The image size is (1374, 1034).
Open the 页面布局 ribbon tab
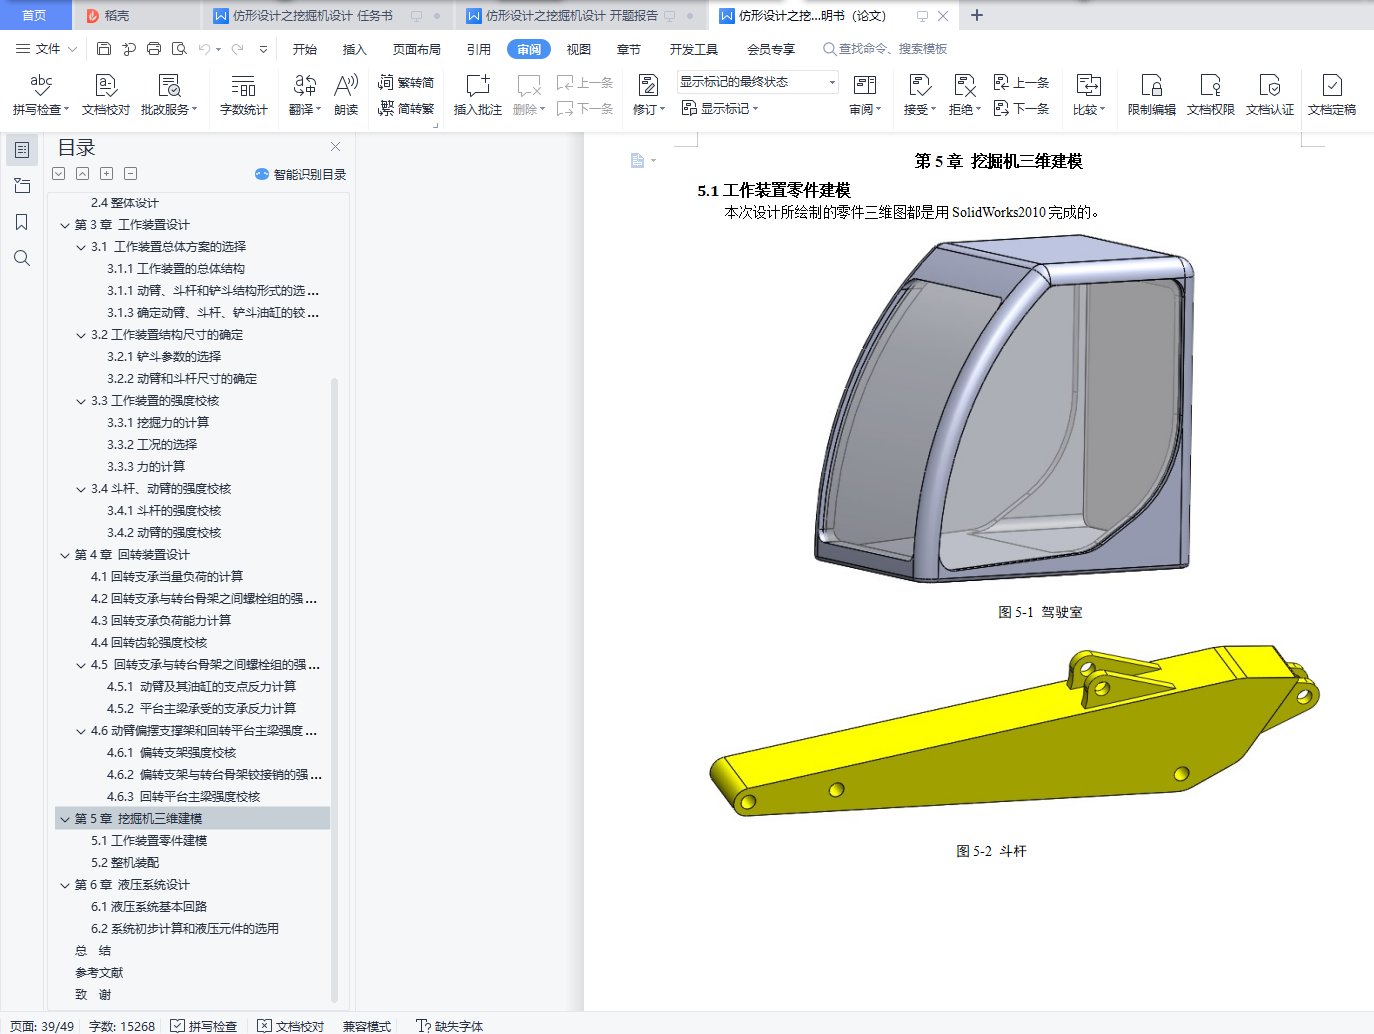click(417, 49)
